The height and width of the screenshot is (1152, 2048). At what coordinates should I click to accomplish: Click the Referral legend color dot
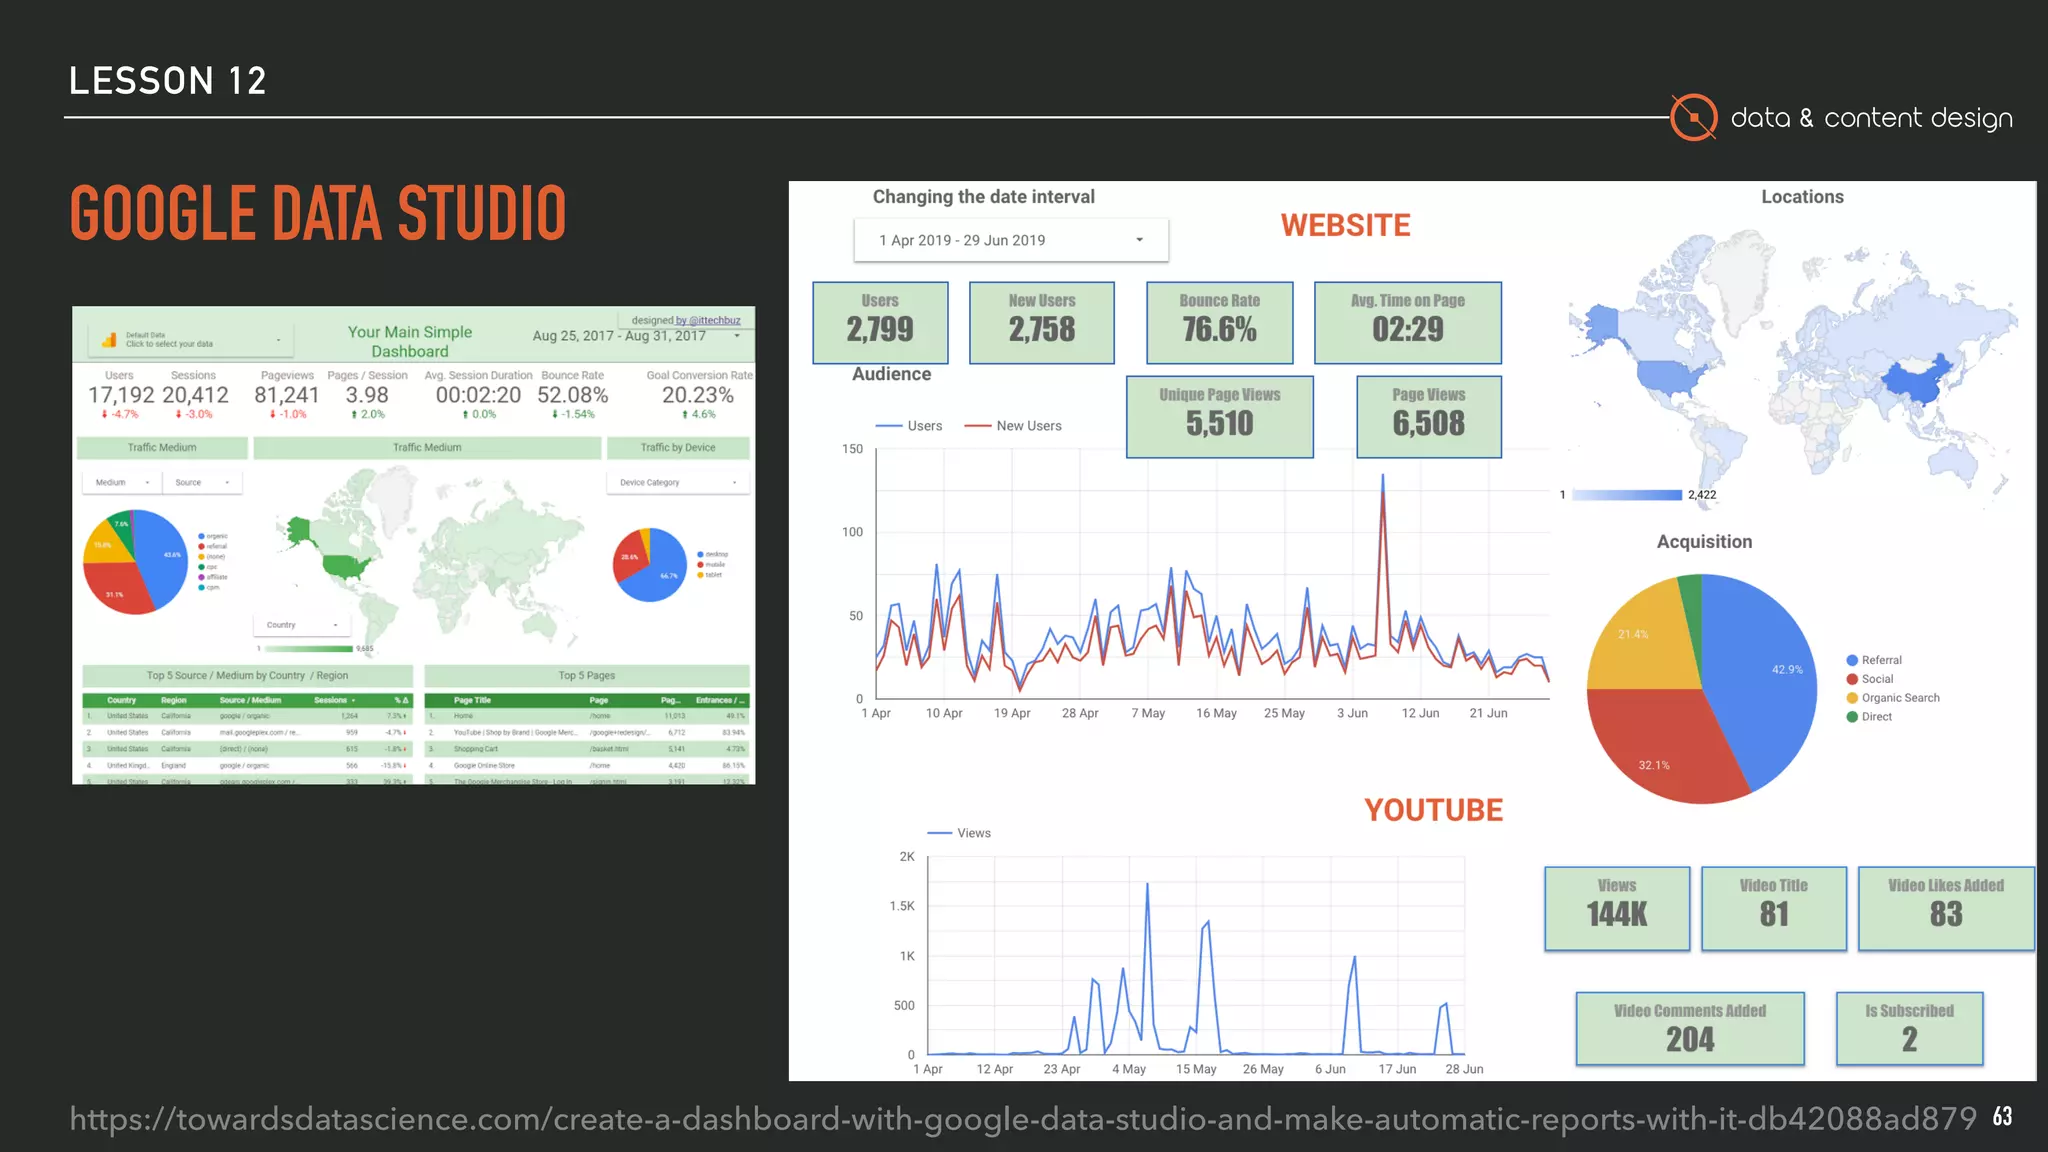click(x=1852, y=660)
